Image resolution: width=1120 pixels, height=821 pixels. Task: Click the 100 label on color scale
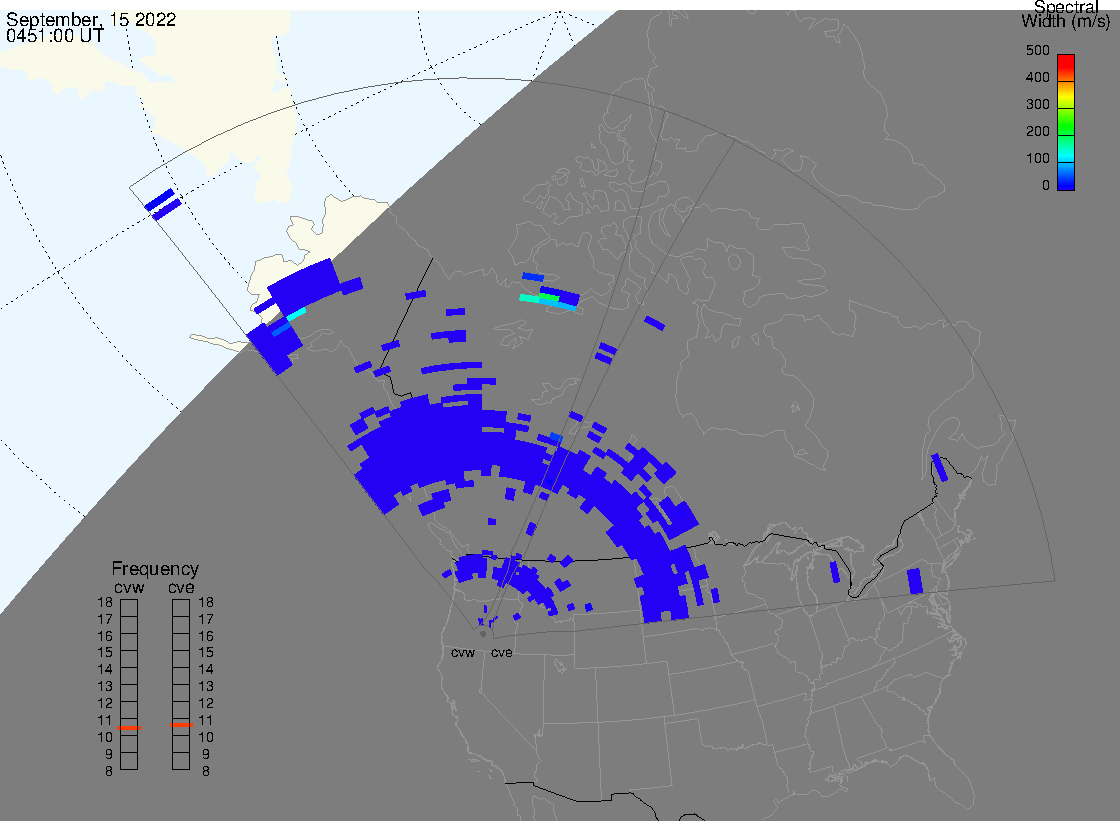click(x=1037, y=159)
